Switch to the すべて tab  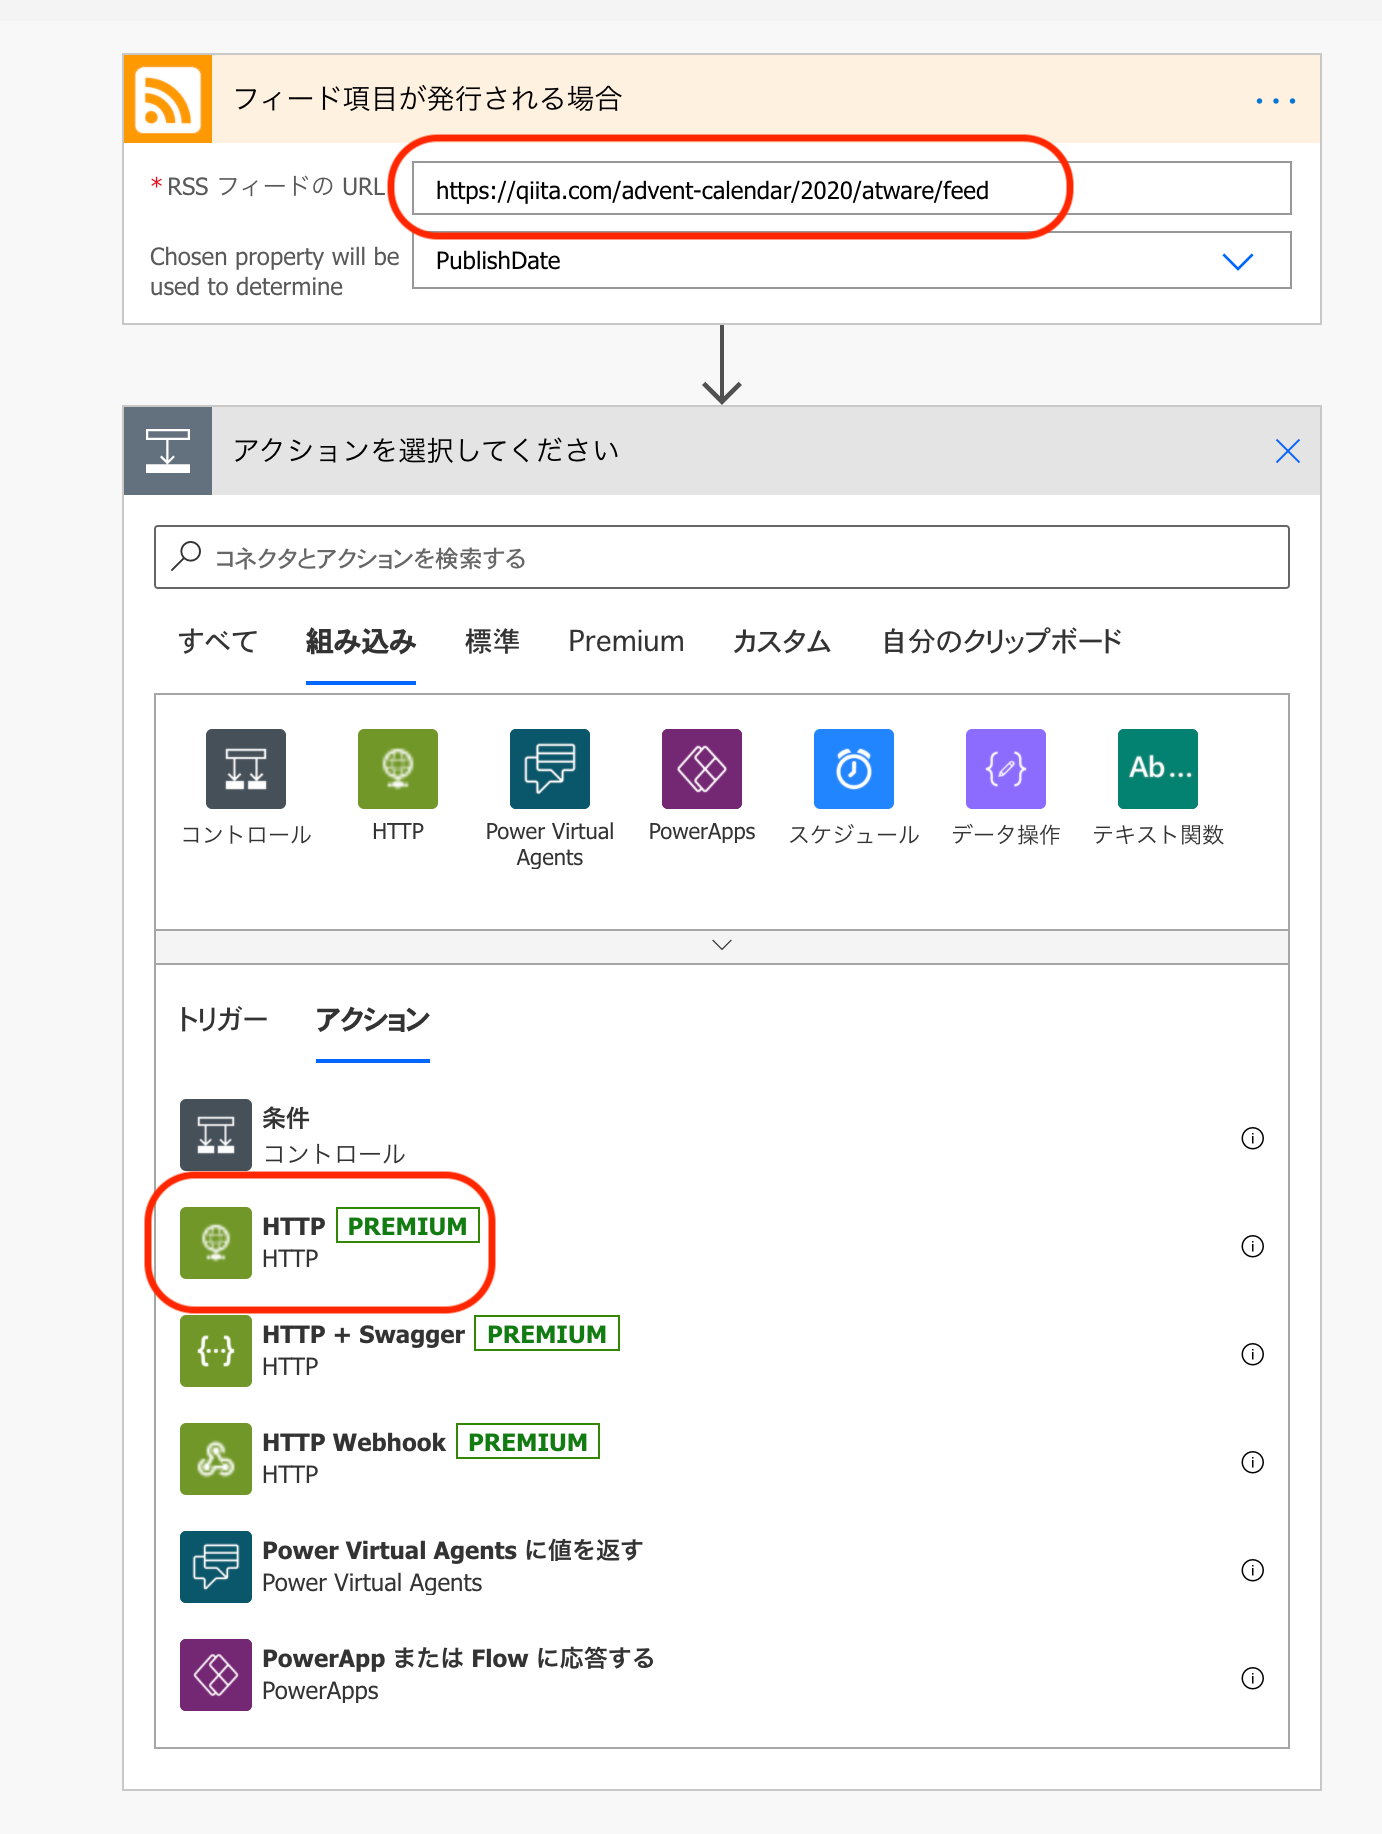point(218,641)
